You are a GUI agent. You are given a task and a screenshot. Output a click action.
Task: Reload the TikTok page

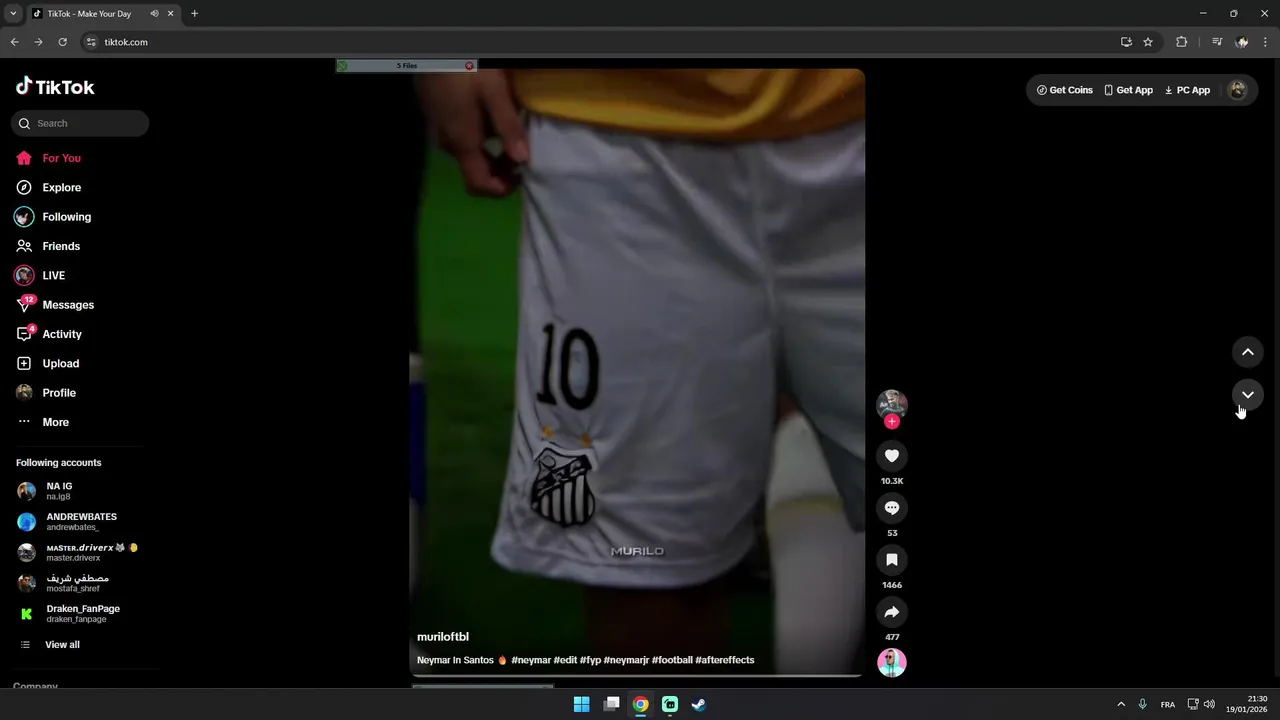click(x=62, y=42)
